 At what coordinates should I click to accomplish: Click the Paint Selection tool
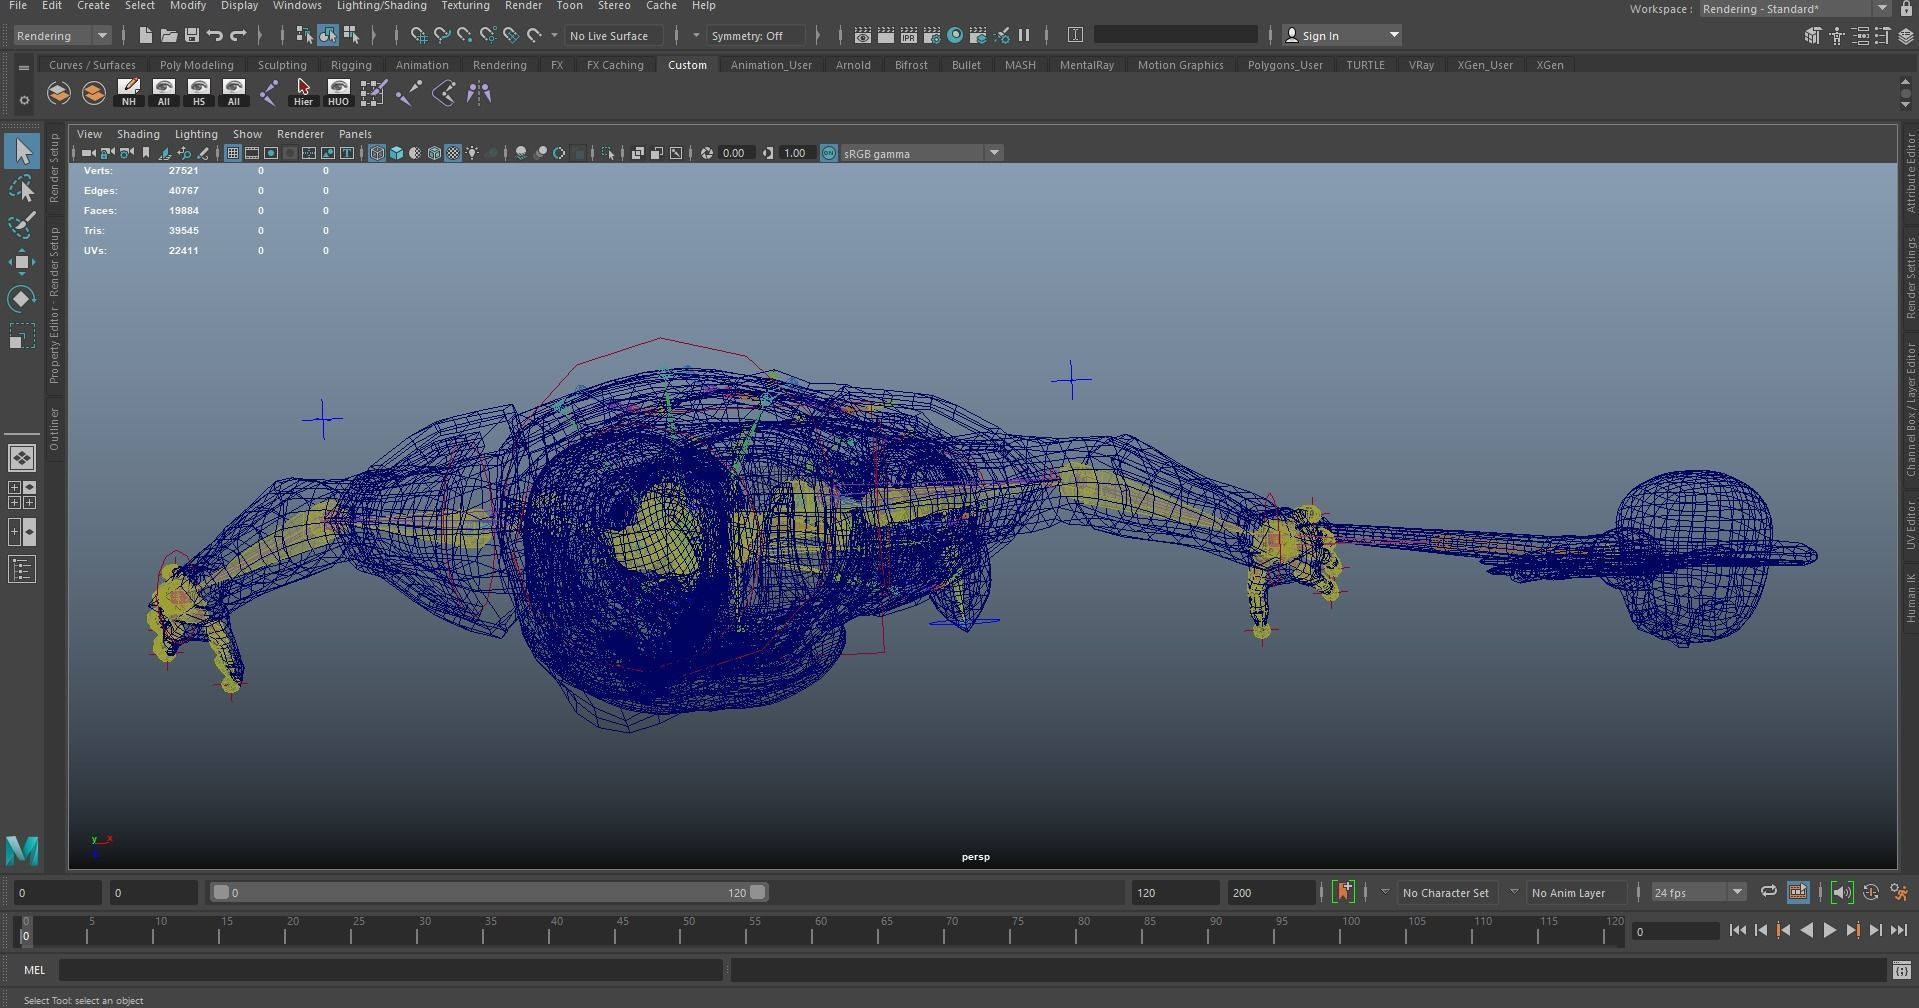point(21,226)
